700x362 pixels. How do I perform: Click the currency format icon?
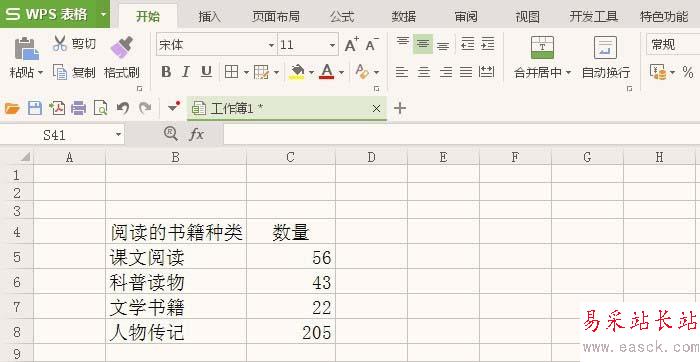[x=659, y=72]
